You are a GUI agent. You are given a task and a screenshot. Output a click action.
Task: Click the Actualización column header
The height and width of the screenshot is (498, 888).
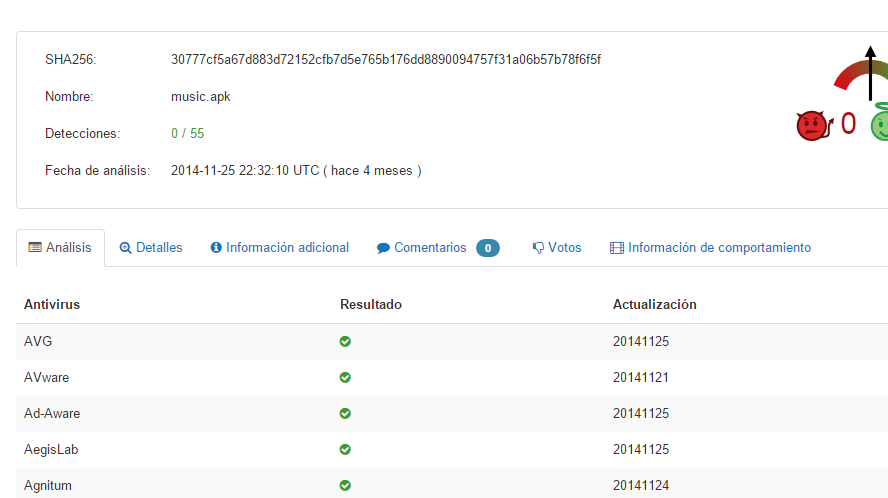tap(654, 304)
